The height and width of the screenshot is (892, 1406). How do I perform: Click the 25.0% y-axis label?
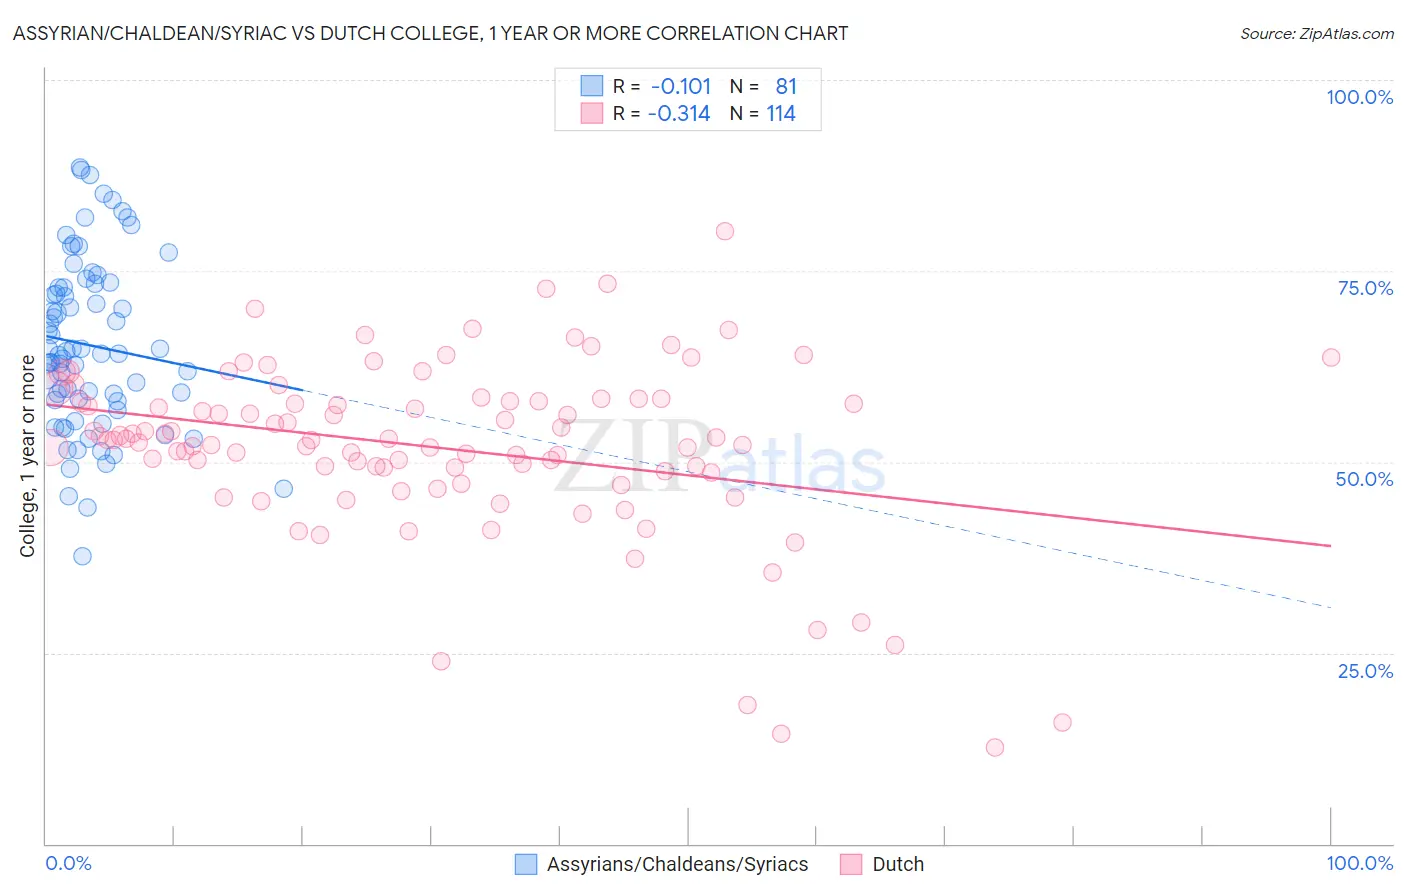(1365, 671)
